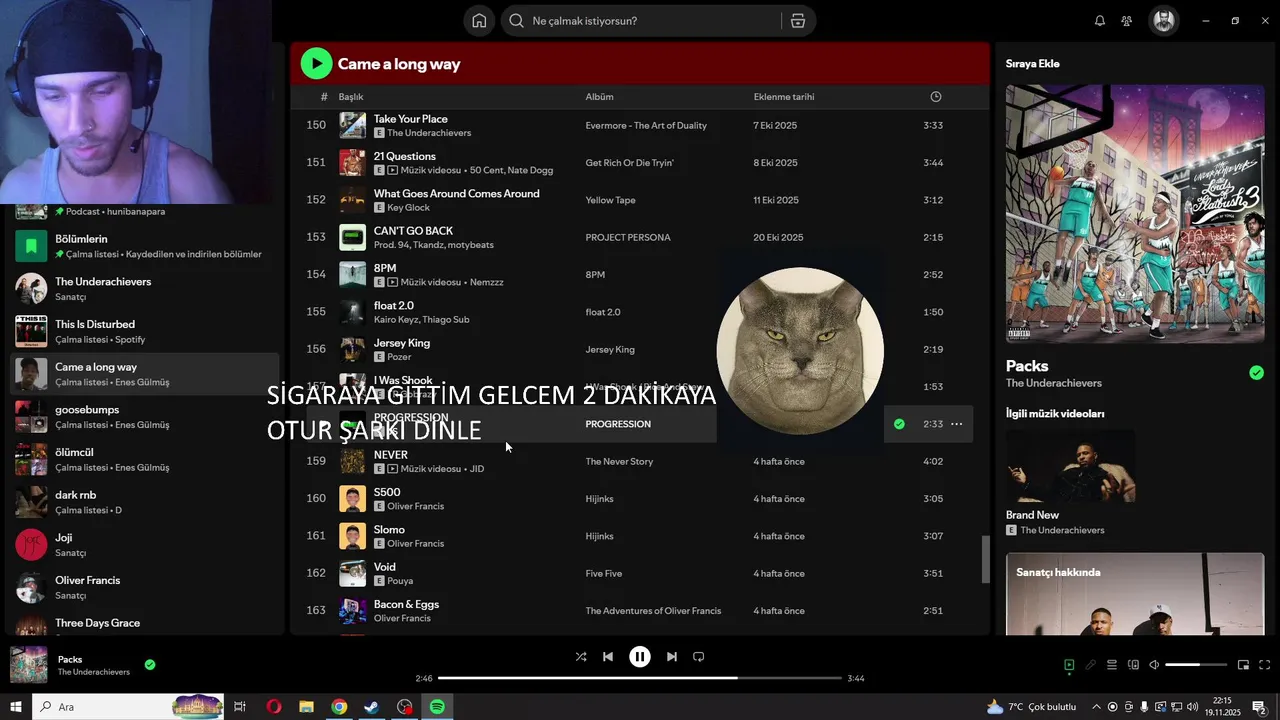Open the user profile avatar menu
This screenshot has height=720, width=1280.
tap(1163, 21)
